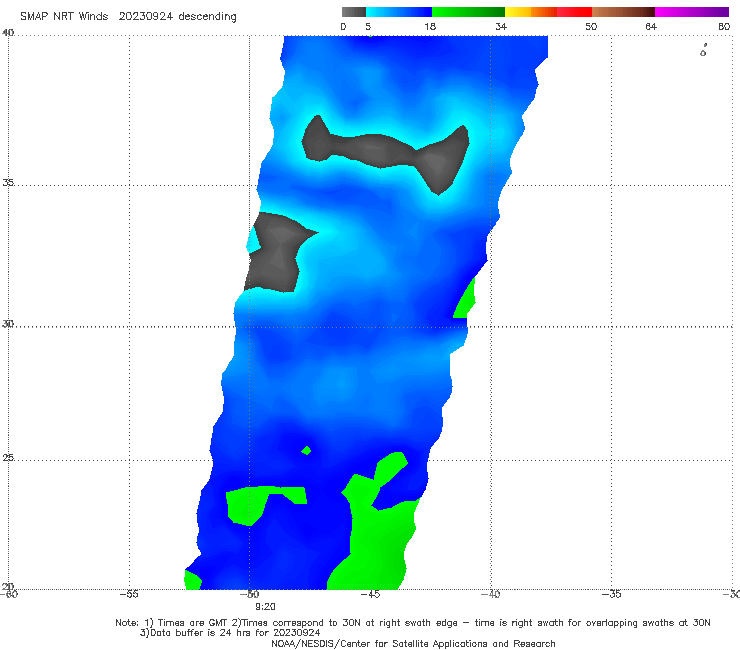Click the color bar label '50'
This screenshot has width=740, height=650.
click(591, 26)
